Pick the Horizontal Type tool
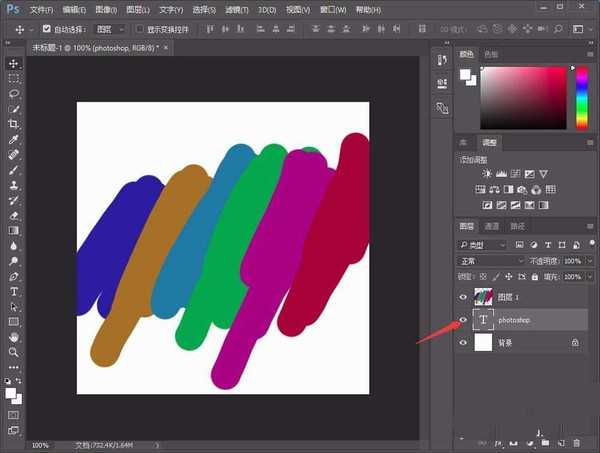Viewport: 600px width, 453px height. coord(14,291)
